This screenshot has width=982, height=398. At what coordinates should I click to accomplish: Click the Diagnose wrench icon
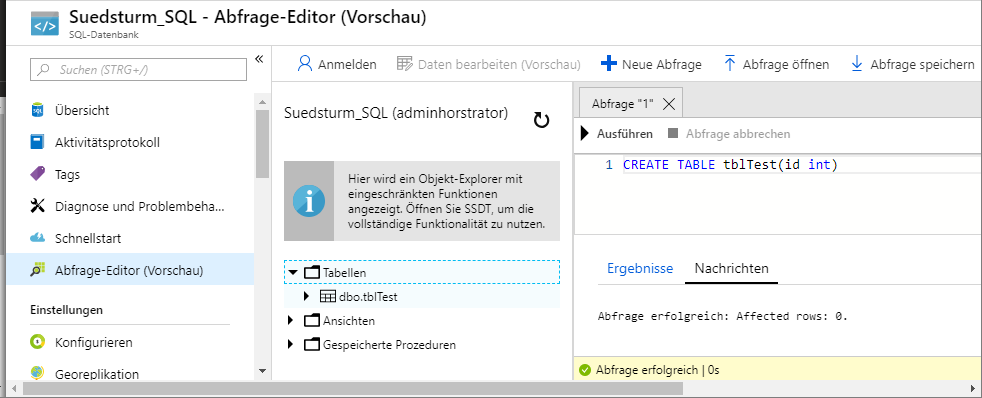[x=38, y=206]
